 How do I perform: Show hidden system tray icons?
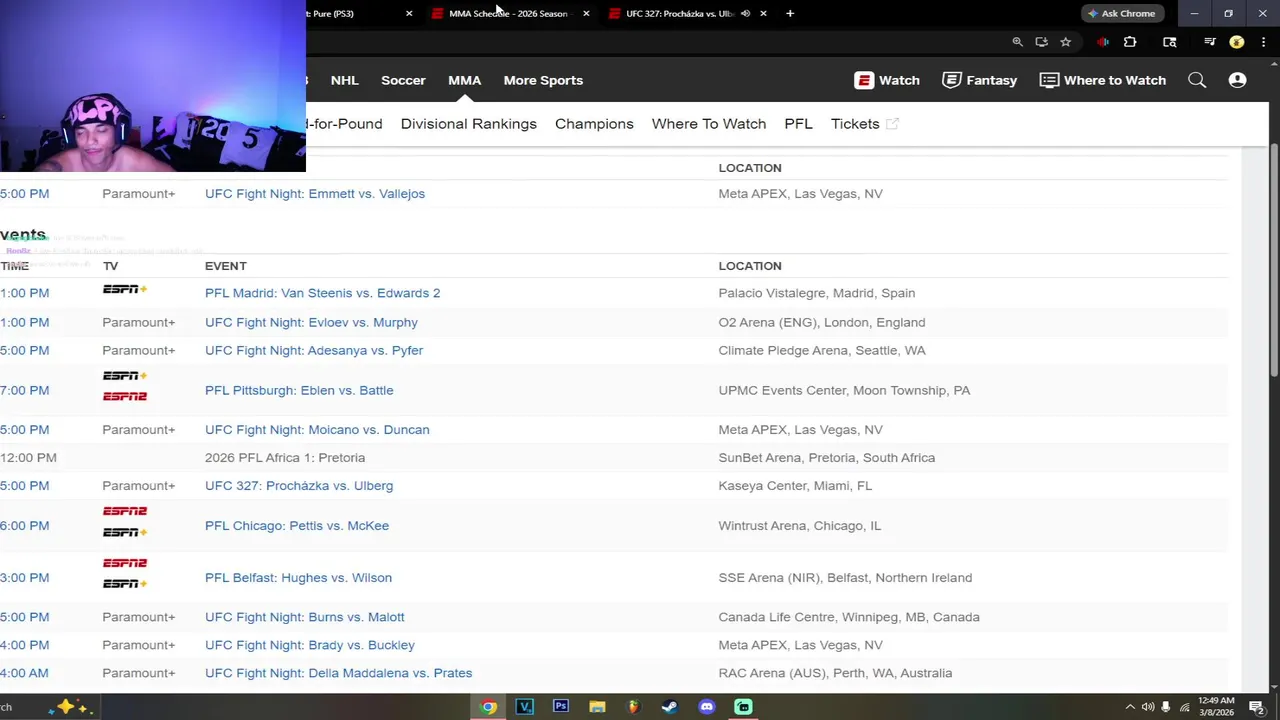(x=1130, y=707)
